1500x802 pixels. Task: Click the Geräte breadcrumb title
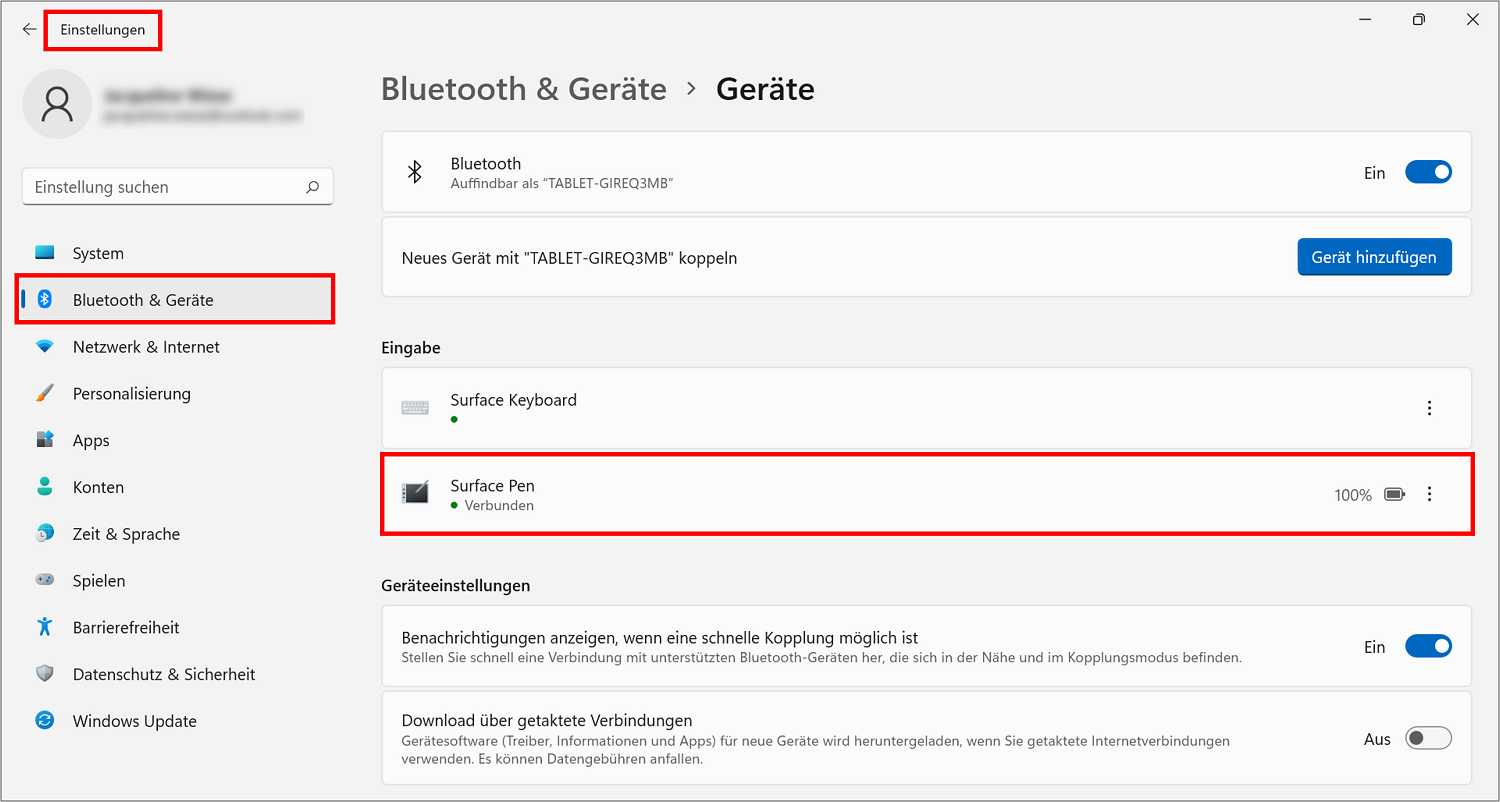pyautogui.click(x=765, y=89)
